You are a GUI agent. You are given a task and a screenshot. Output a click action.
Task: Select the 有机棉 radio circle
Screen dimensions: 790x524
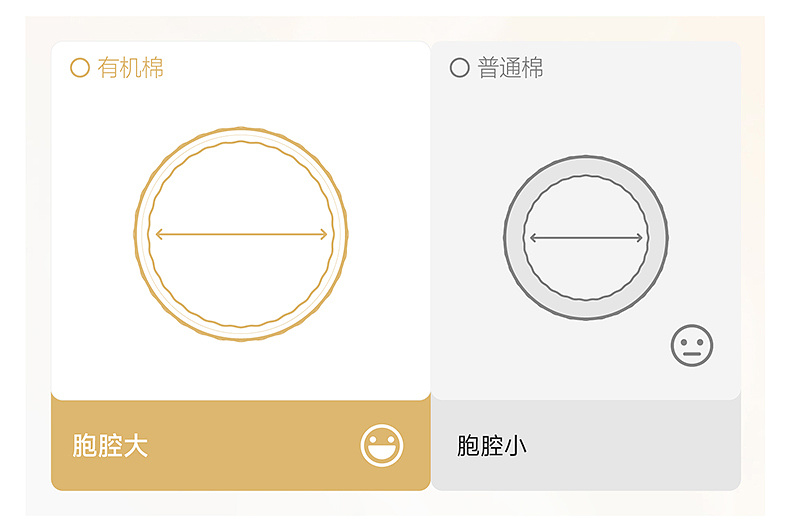80,68
